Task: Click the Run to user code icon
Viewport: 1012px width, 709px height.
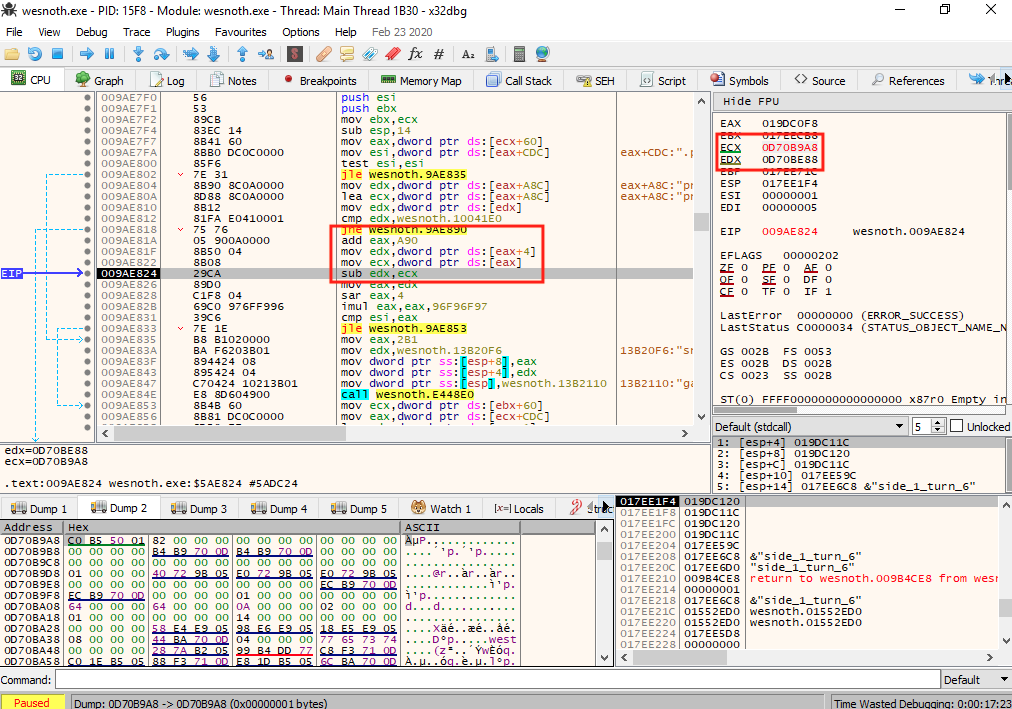Action: click(265, 54)
